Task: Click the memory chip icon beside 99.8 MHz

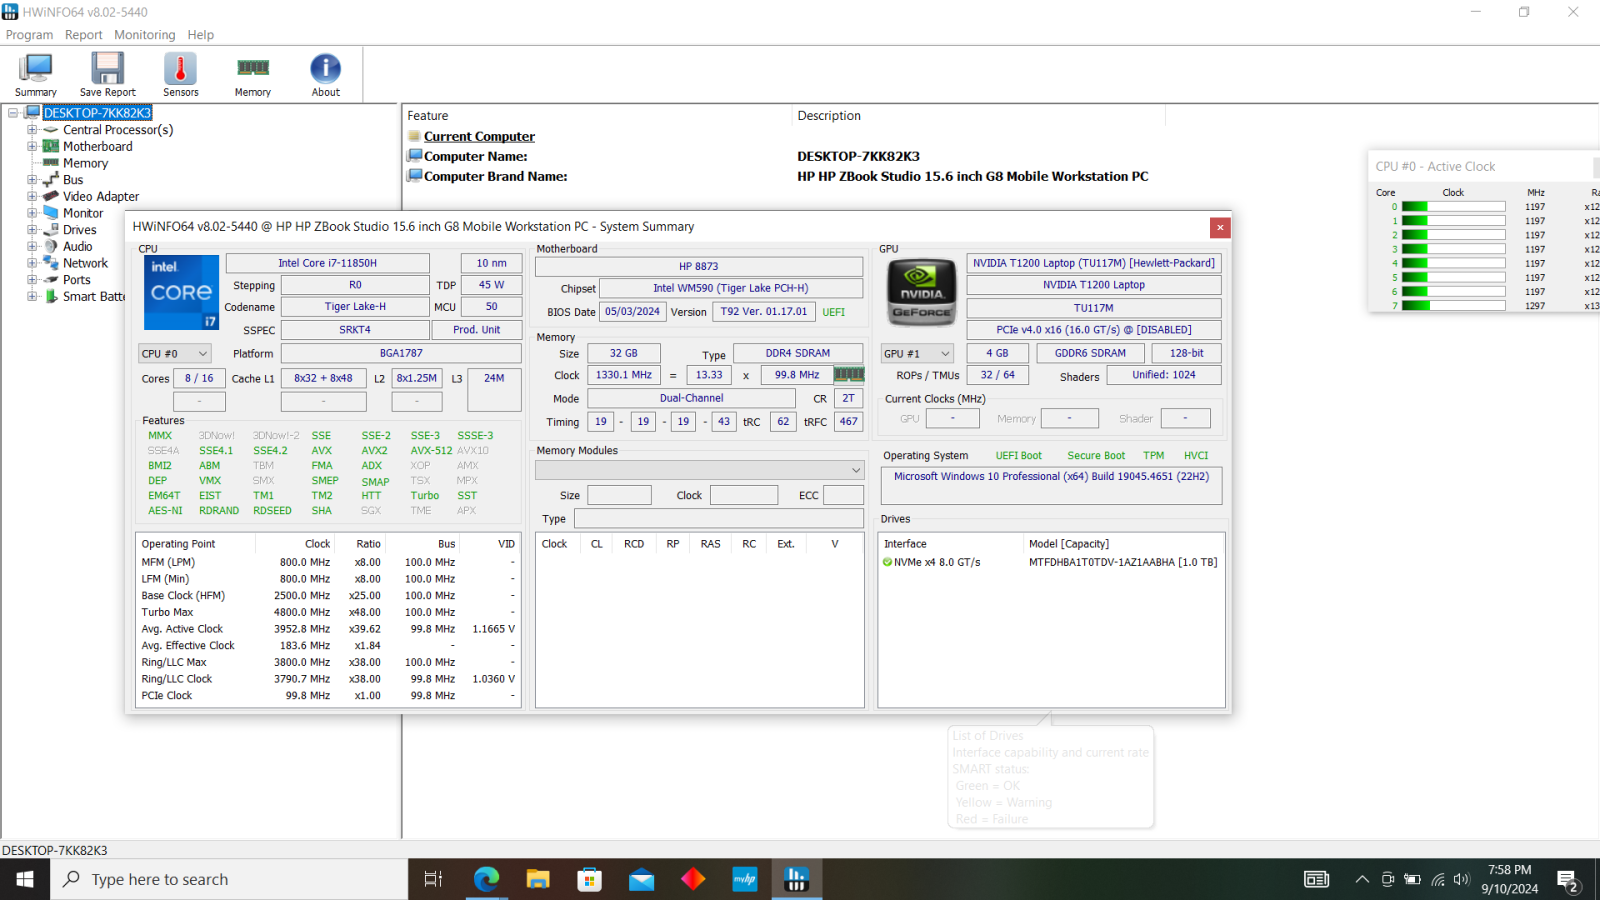Action: [849, 375]
